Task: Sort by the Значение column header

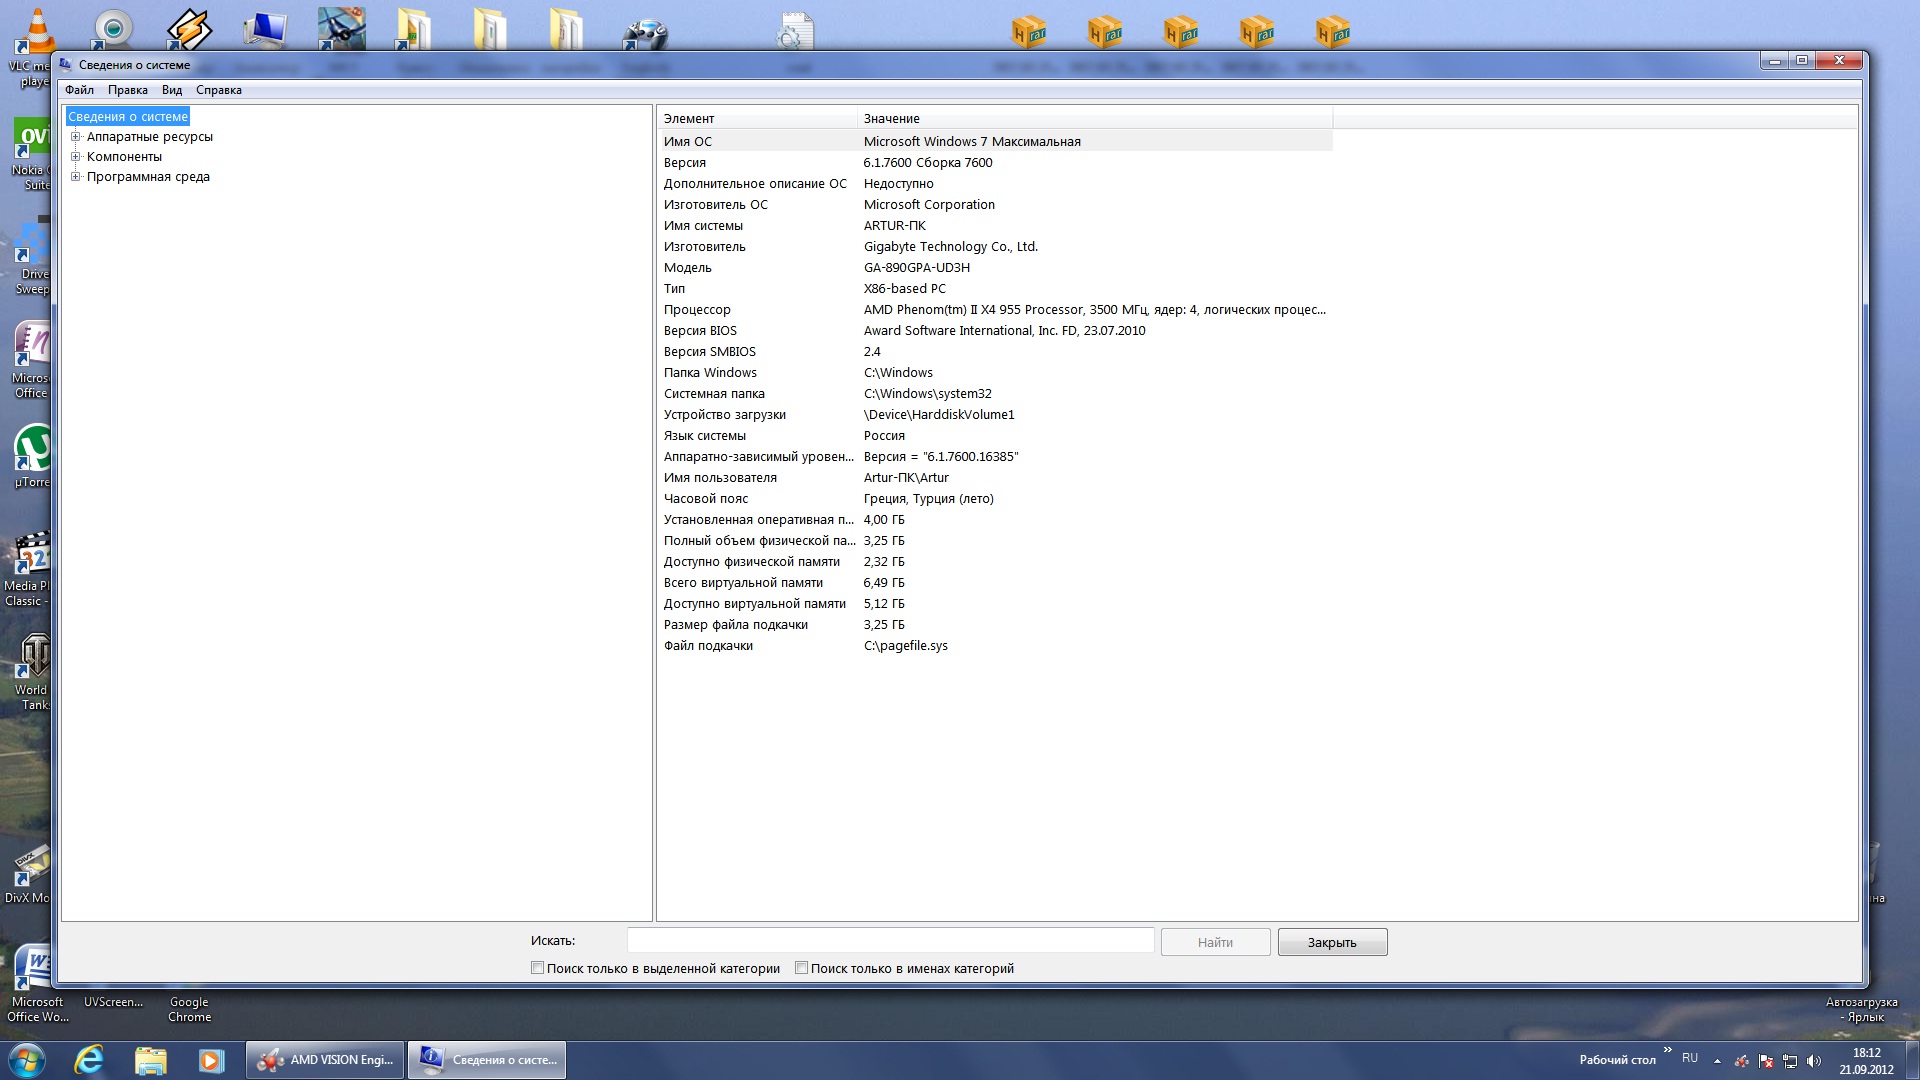Action: (1095, 118)
